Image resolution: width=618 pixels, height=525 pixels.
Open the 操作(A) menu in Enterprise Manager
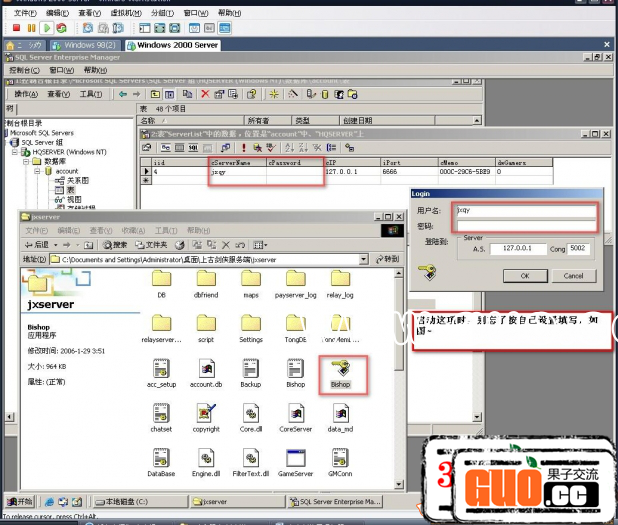tap(26, 94)
